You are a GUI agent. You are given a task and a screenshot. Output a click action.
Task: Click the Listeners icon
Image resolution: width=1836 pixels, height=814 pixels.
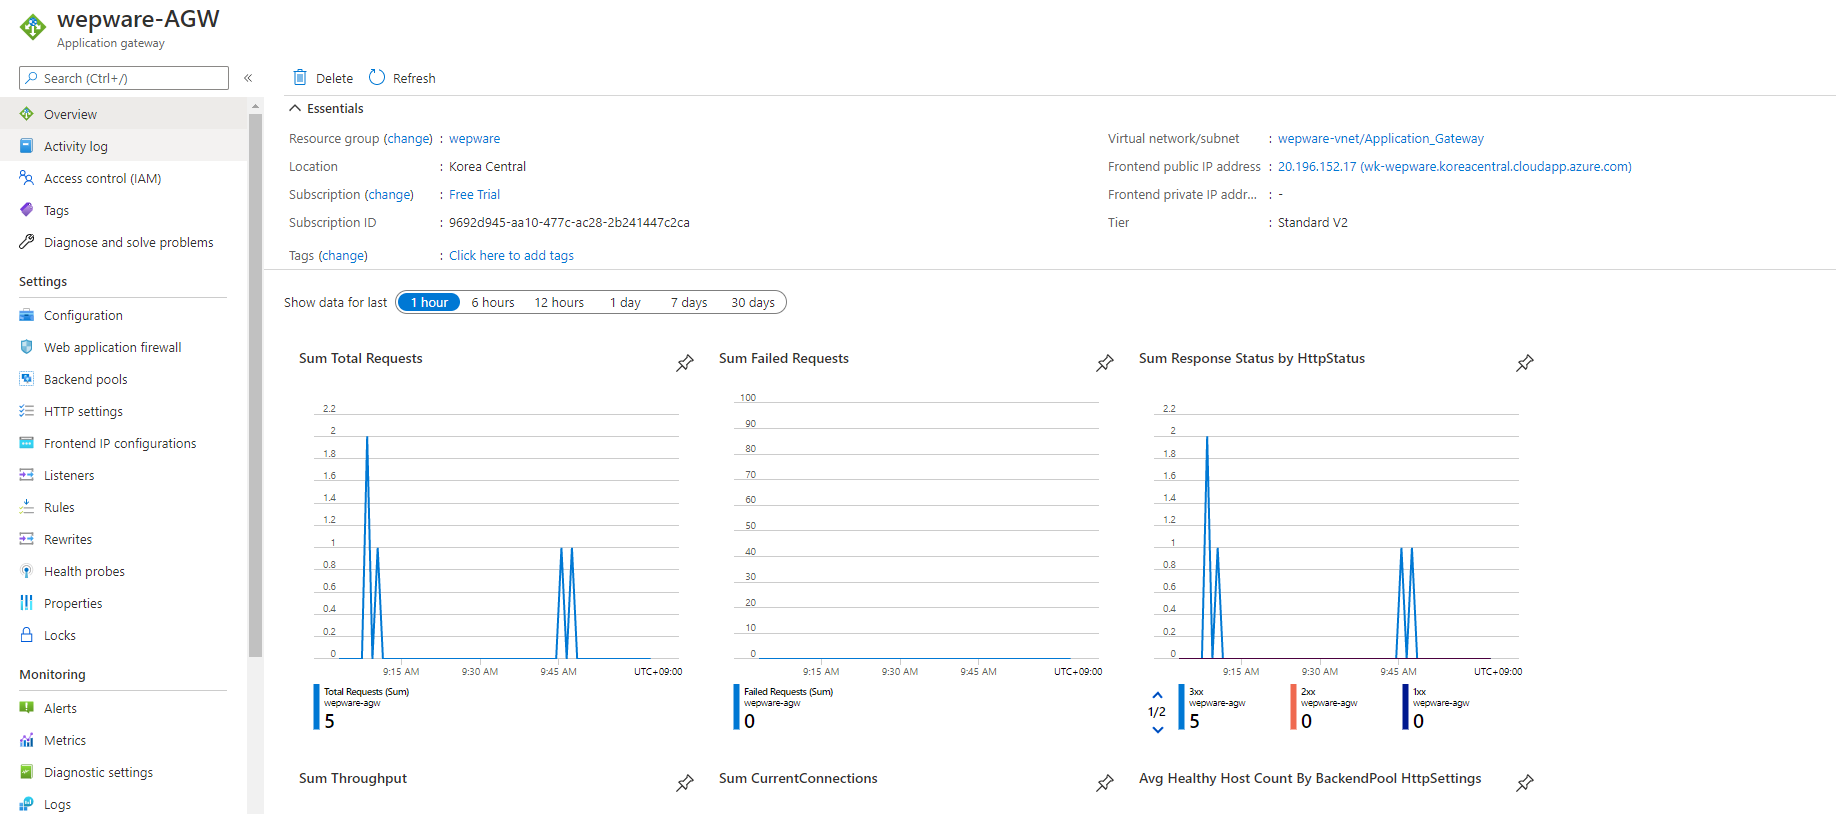(x=27, y=475)
